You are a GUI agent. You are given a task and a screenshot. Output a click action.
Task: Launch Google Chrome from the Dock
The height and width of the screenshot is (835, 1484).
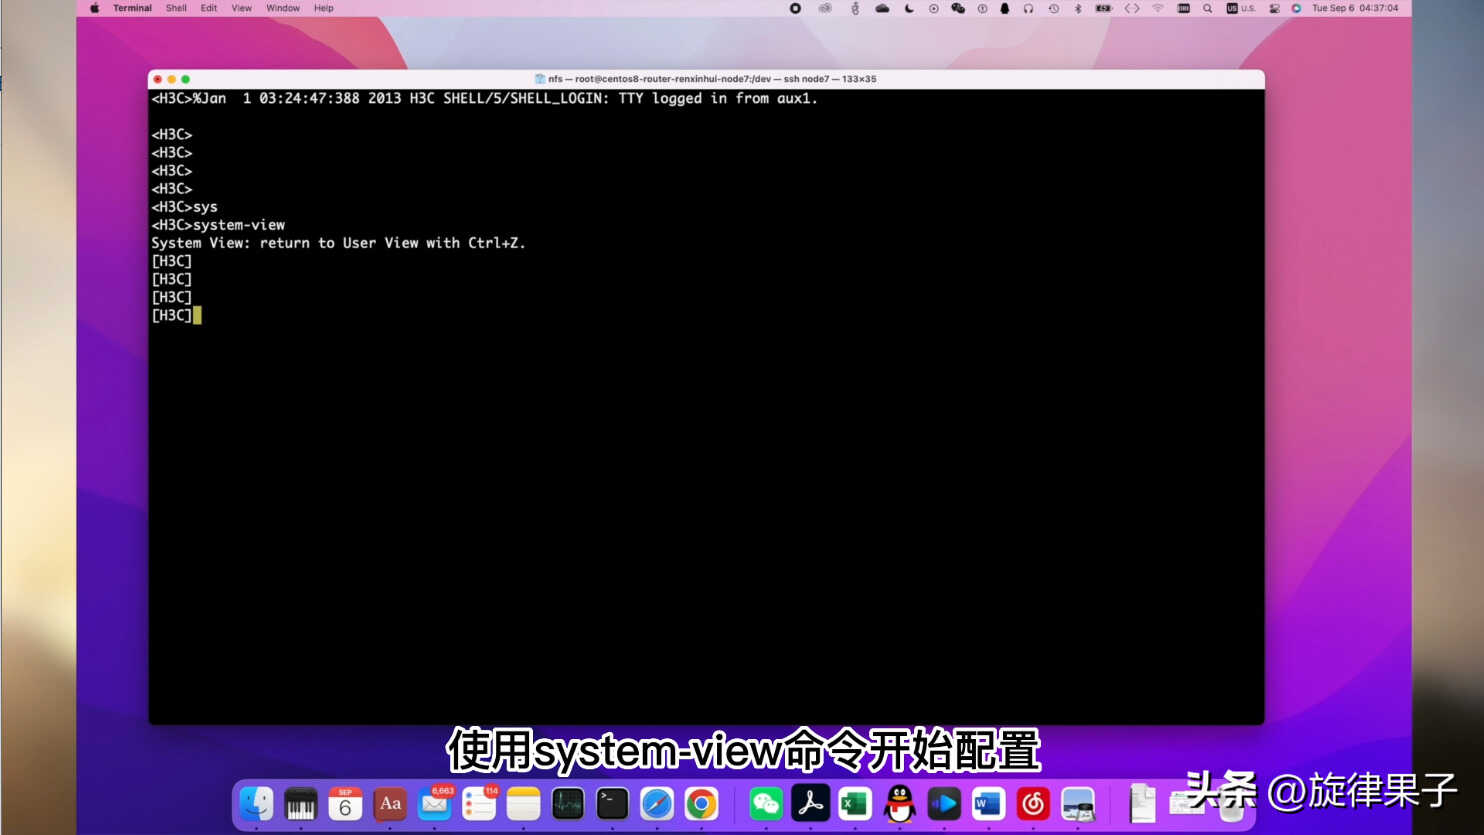tap(701, 803)
